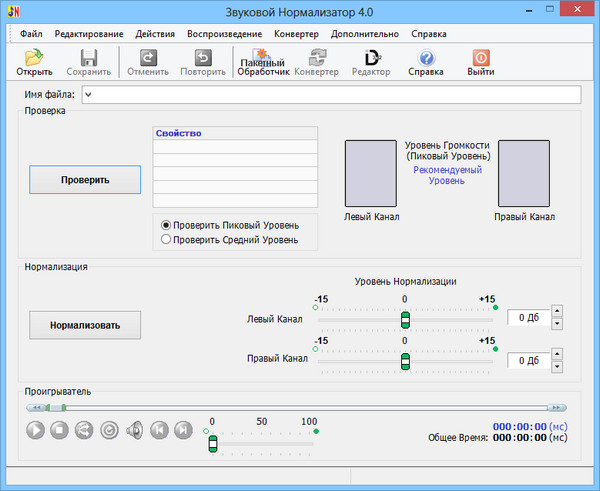Click the Открыть (Open) toolbar icon
The image size is (600, 491).
(x=34, y=62)
